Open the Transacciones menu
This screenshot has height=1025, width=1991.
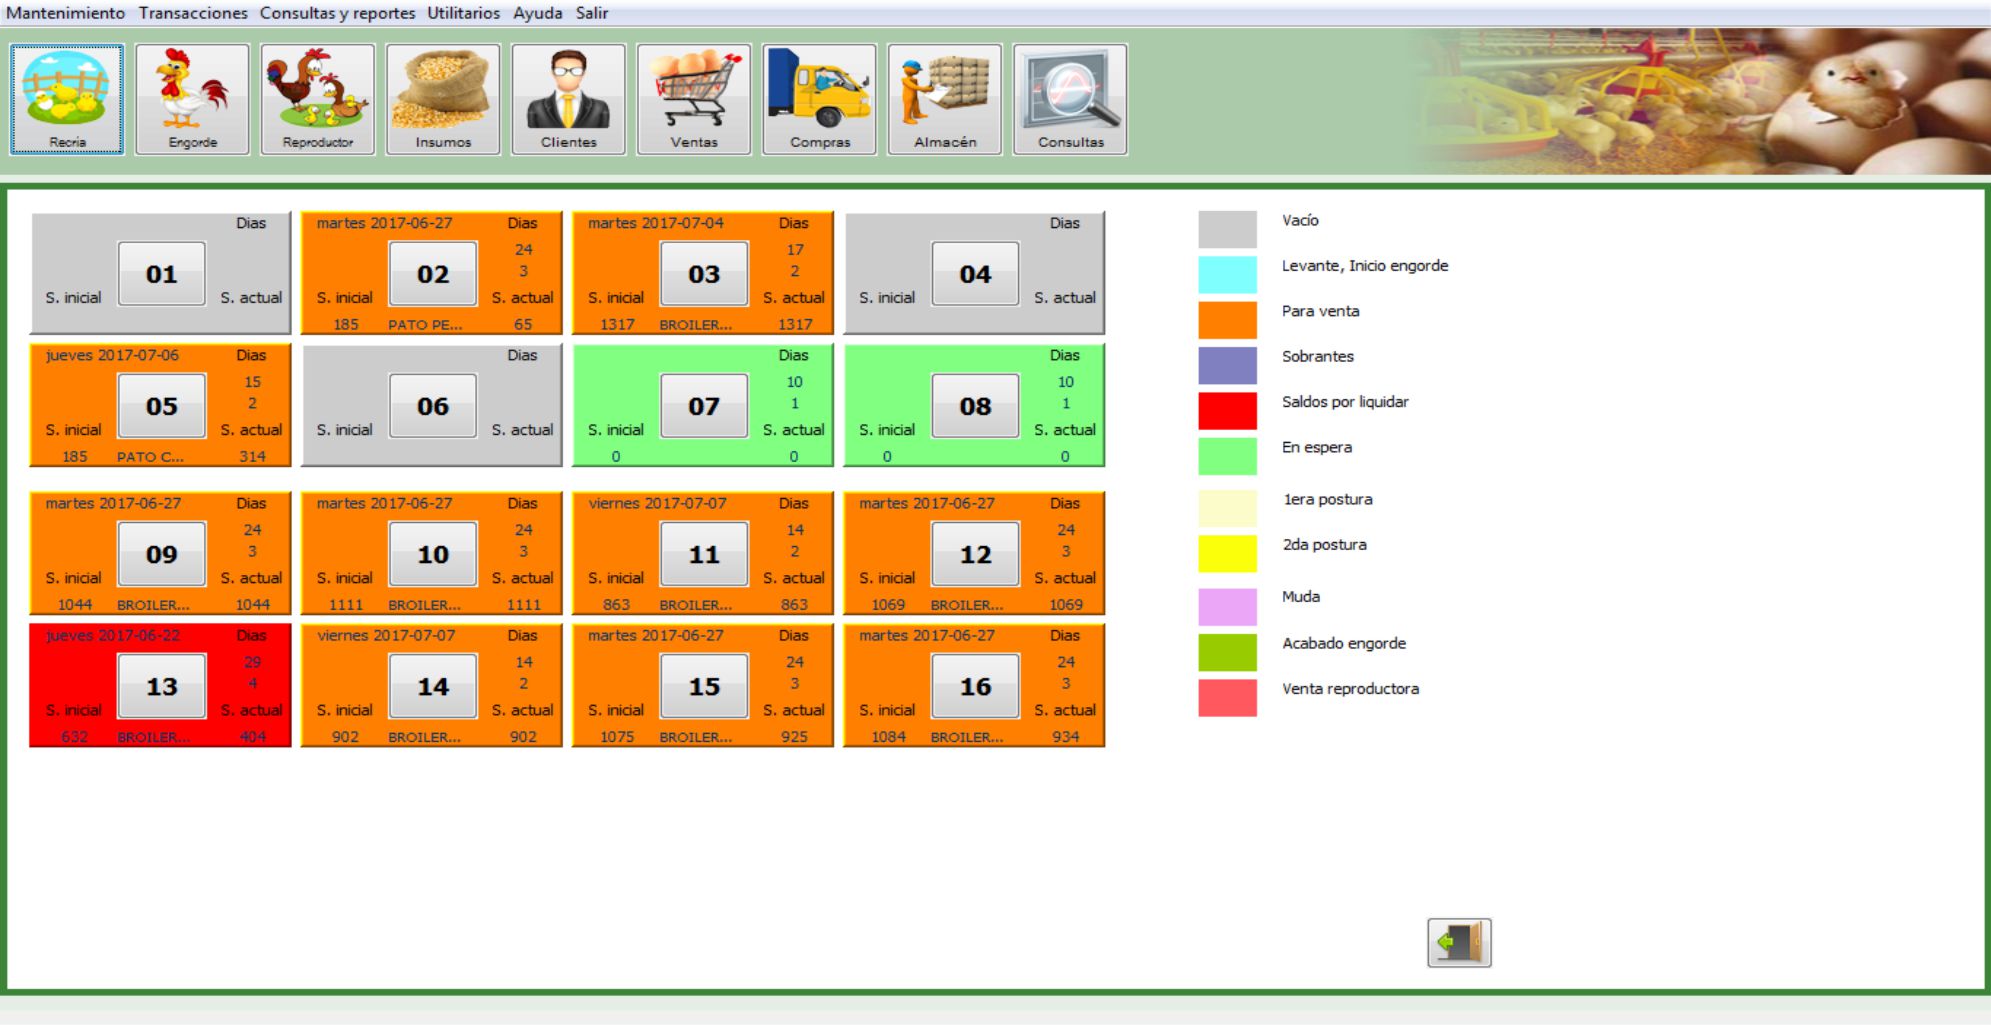193,13
